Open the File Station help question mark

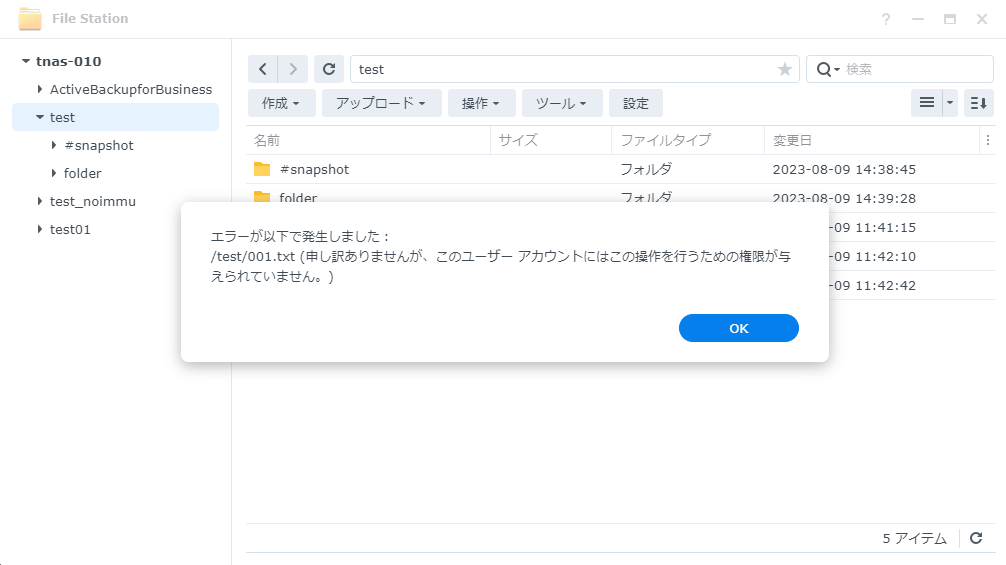point(886,19)
